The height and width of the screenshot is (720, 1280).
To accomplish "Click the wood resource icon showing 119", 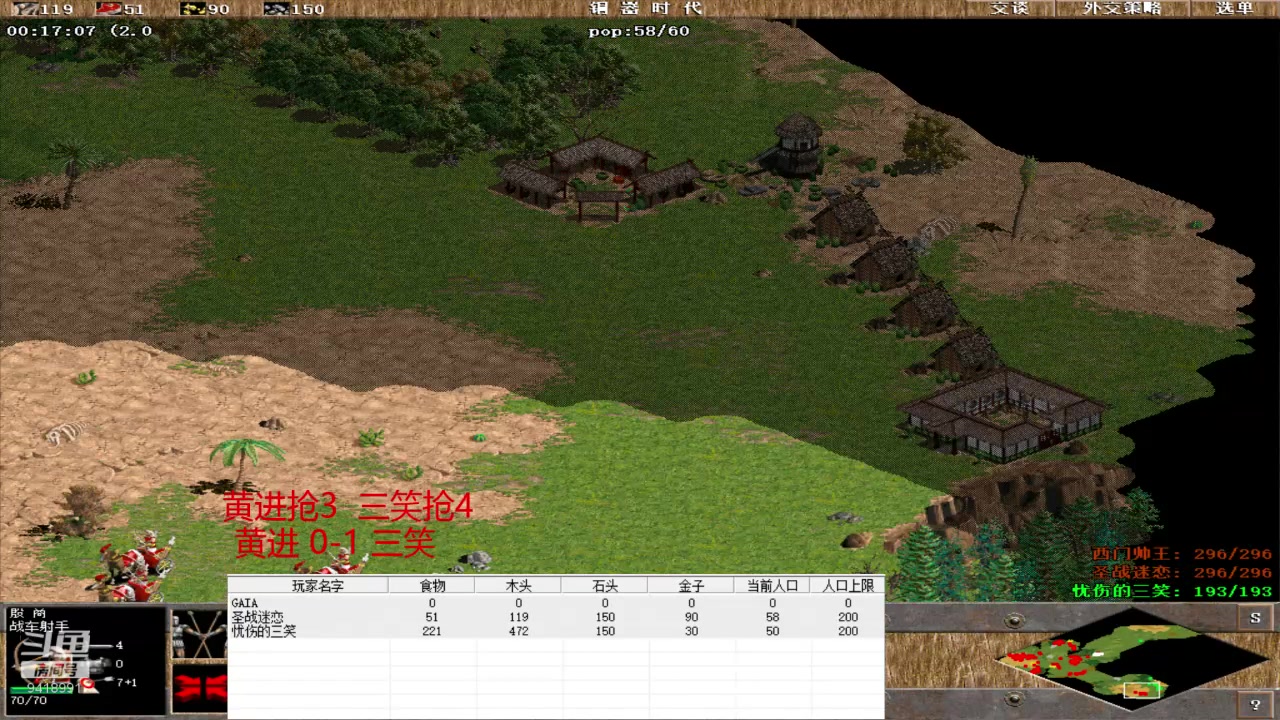I will [24, 9].
